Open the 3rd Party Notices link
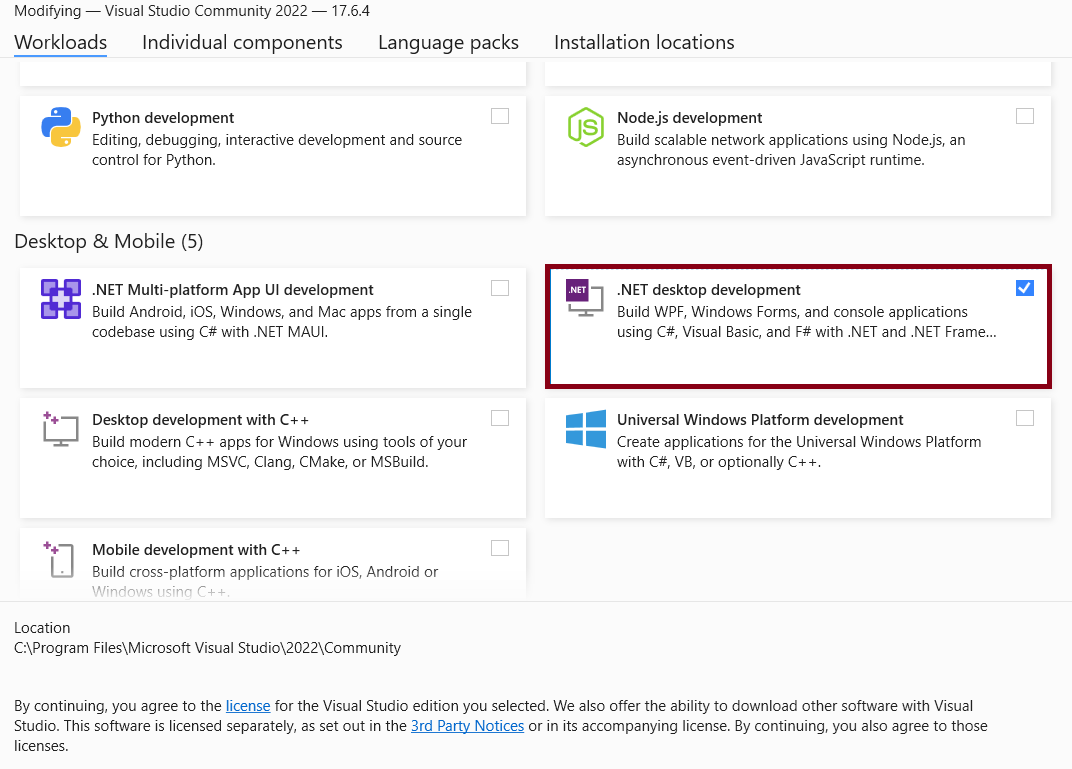Image resolution: width=1072 pixels, height=769 pixels. (467, 726)
